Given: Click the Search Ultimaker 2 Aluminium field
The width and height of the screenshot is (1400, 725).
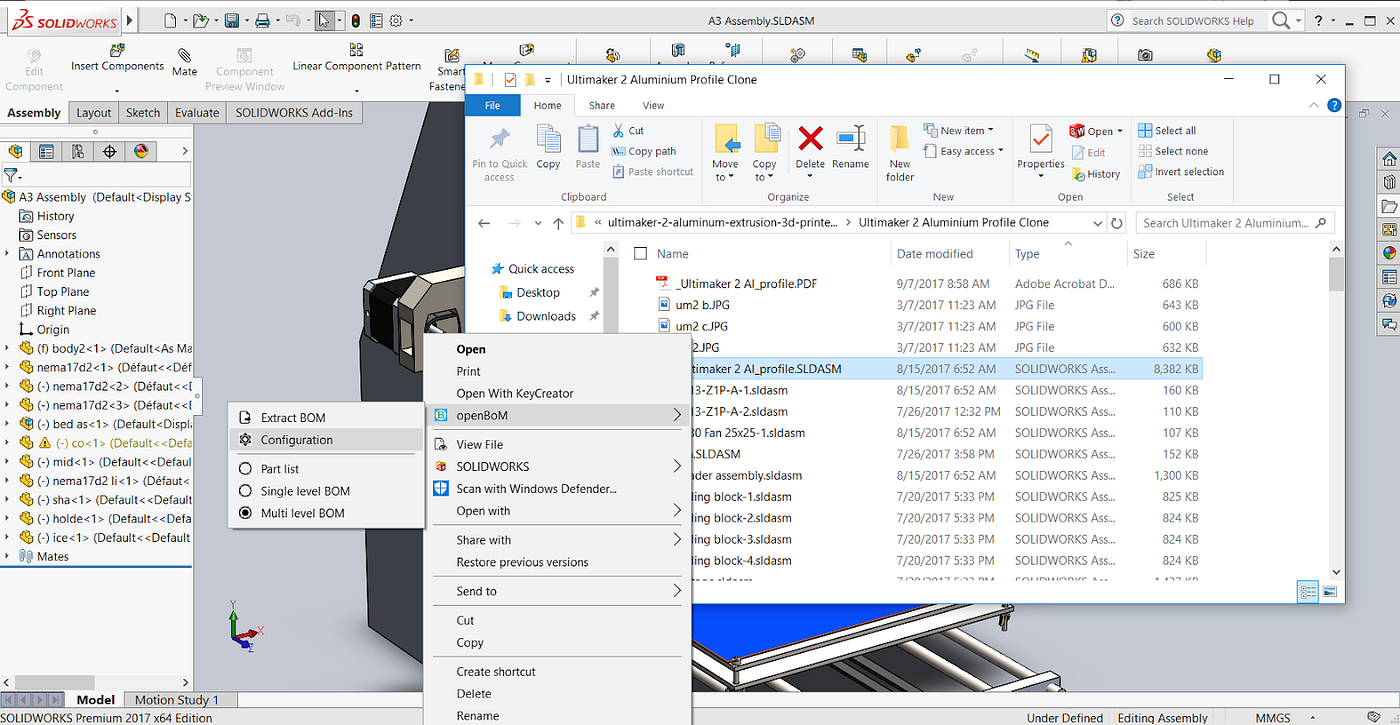Looking at the screenshot, I should 1235,223.
